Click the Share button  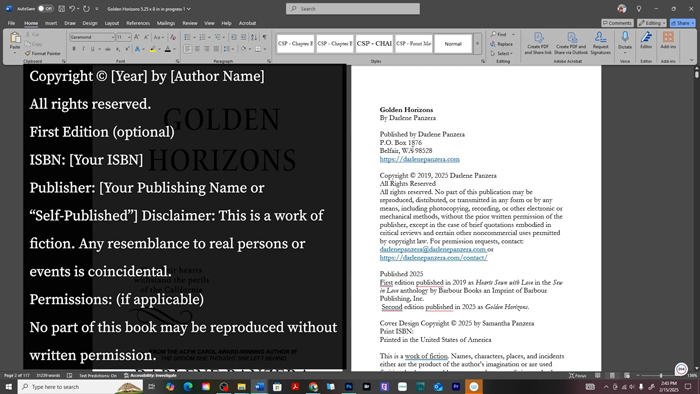click(x=683, y=23)
